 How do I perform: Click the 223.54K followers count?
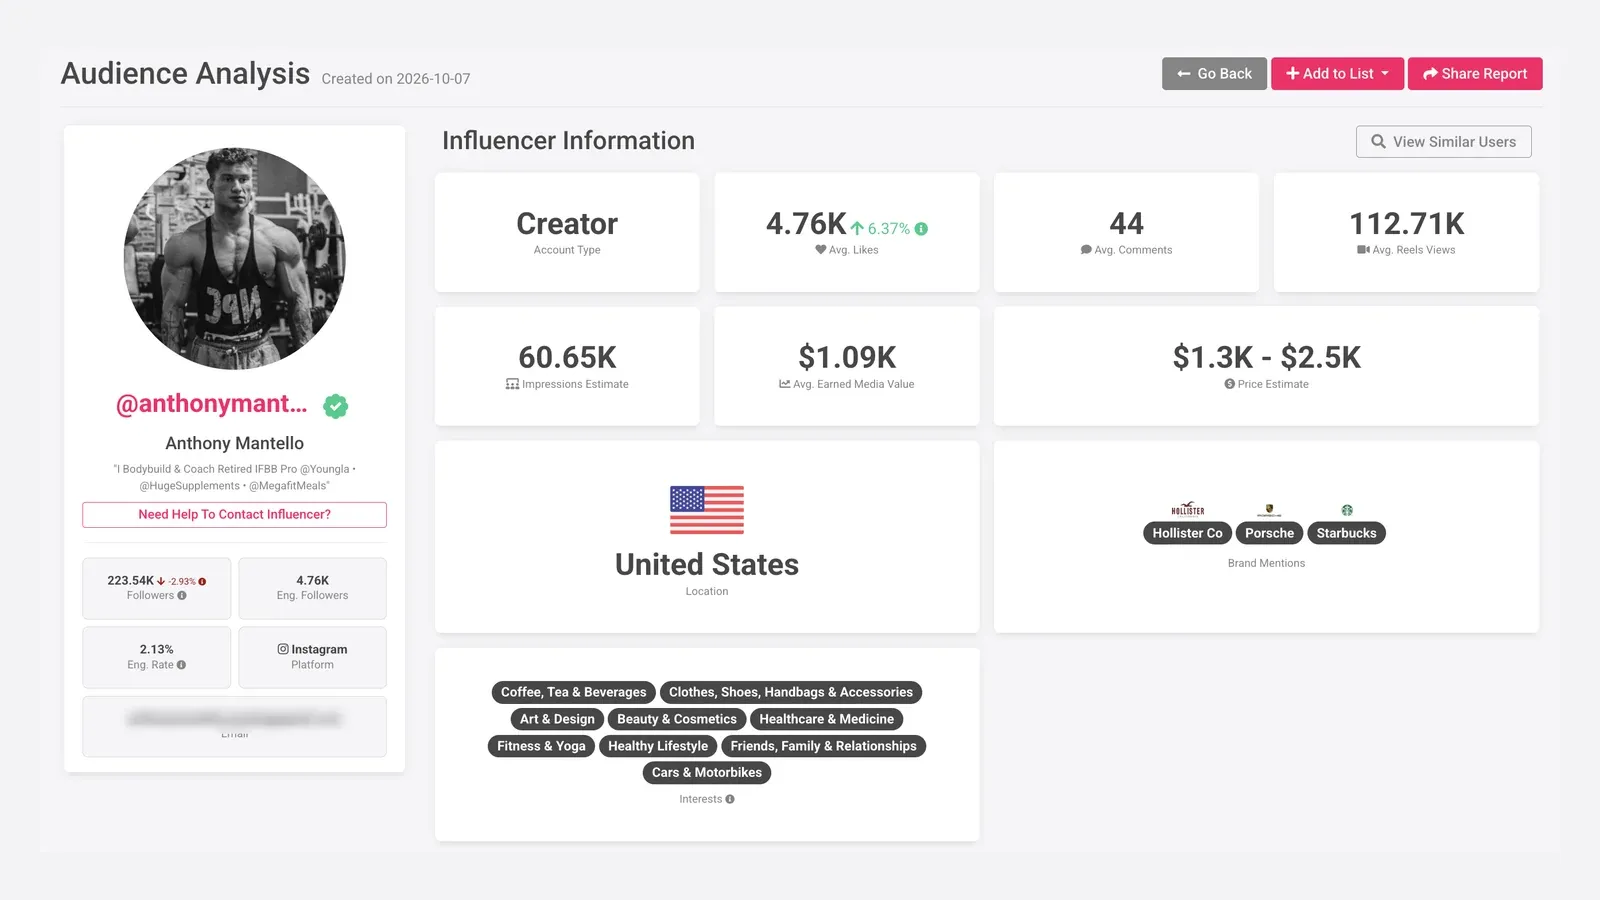pyautogui.click(x=130, y=580)
